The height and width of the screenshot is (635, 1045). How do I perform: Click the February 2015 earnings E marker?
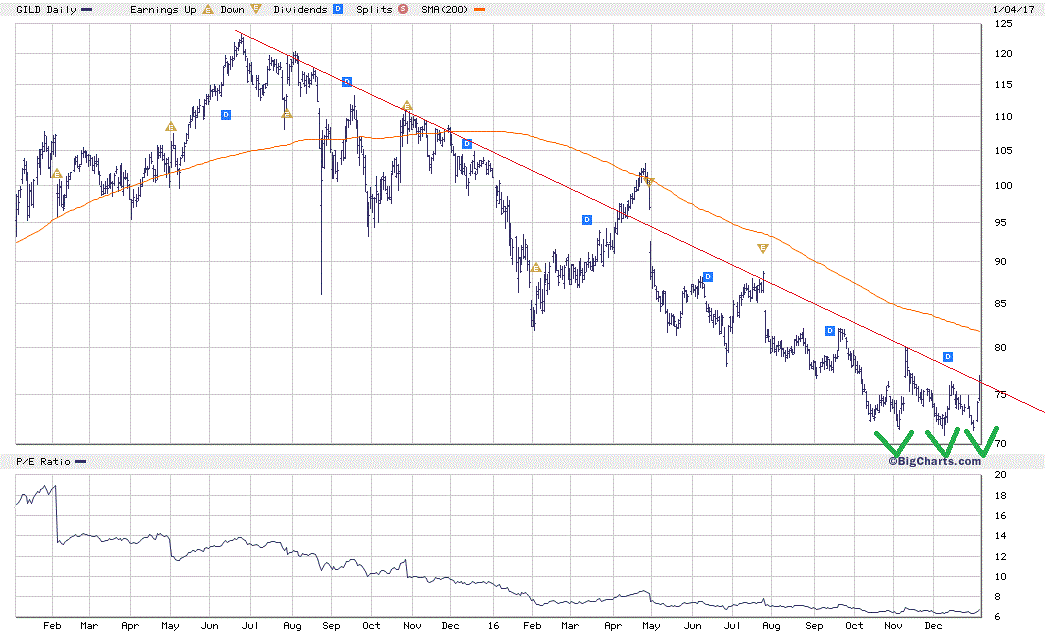click(x=57, y=174)
